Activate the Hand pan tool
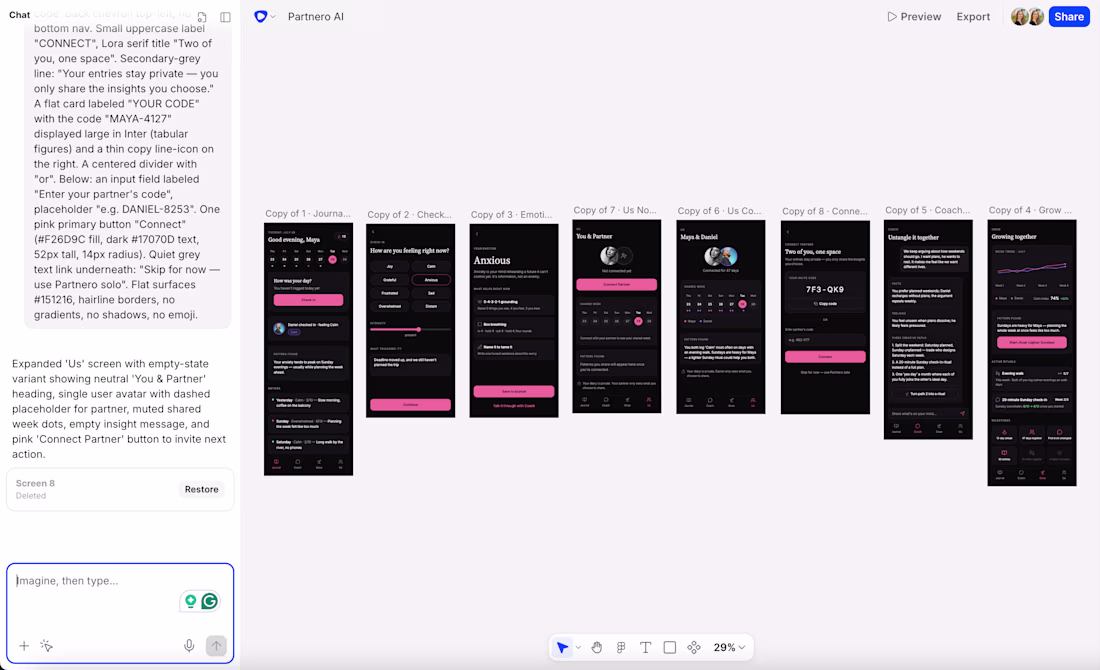 click(x=596, y=648)
